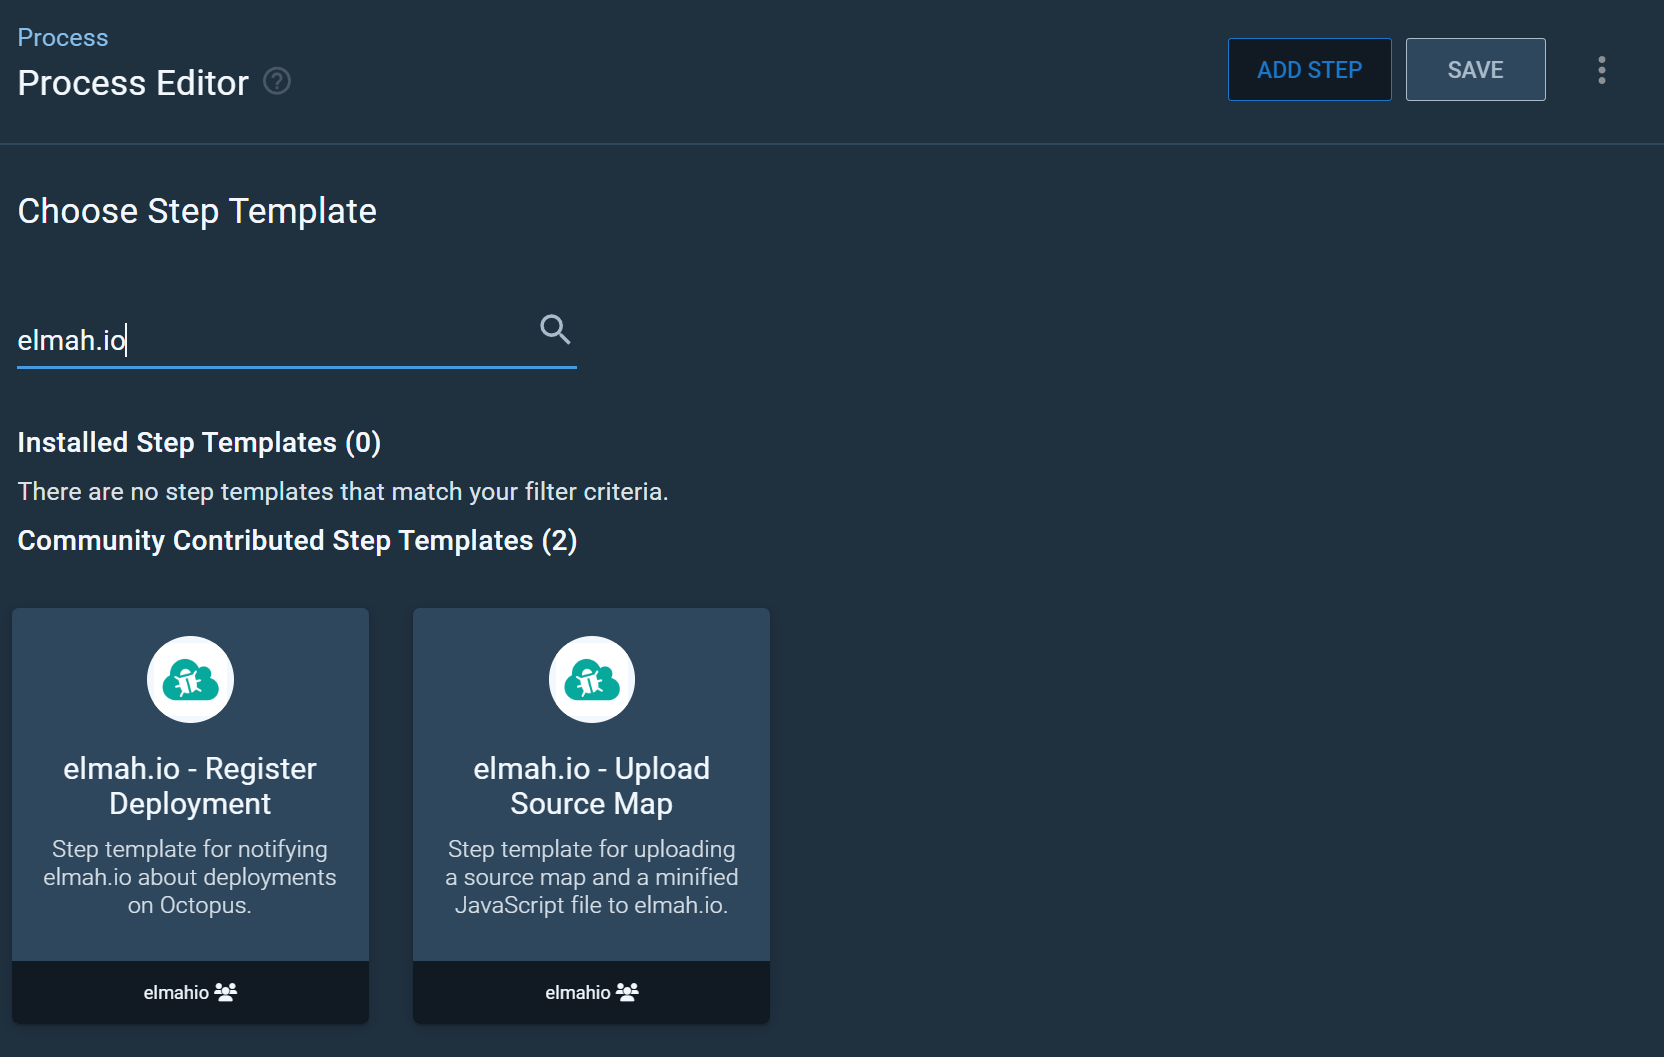This screenshot has height=1057, width=1664.
Task: Focus the step template search field
Action: tap(297, 340)
